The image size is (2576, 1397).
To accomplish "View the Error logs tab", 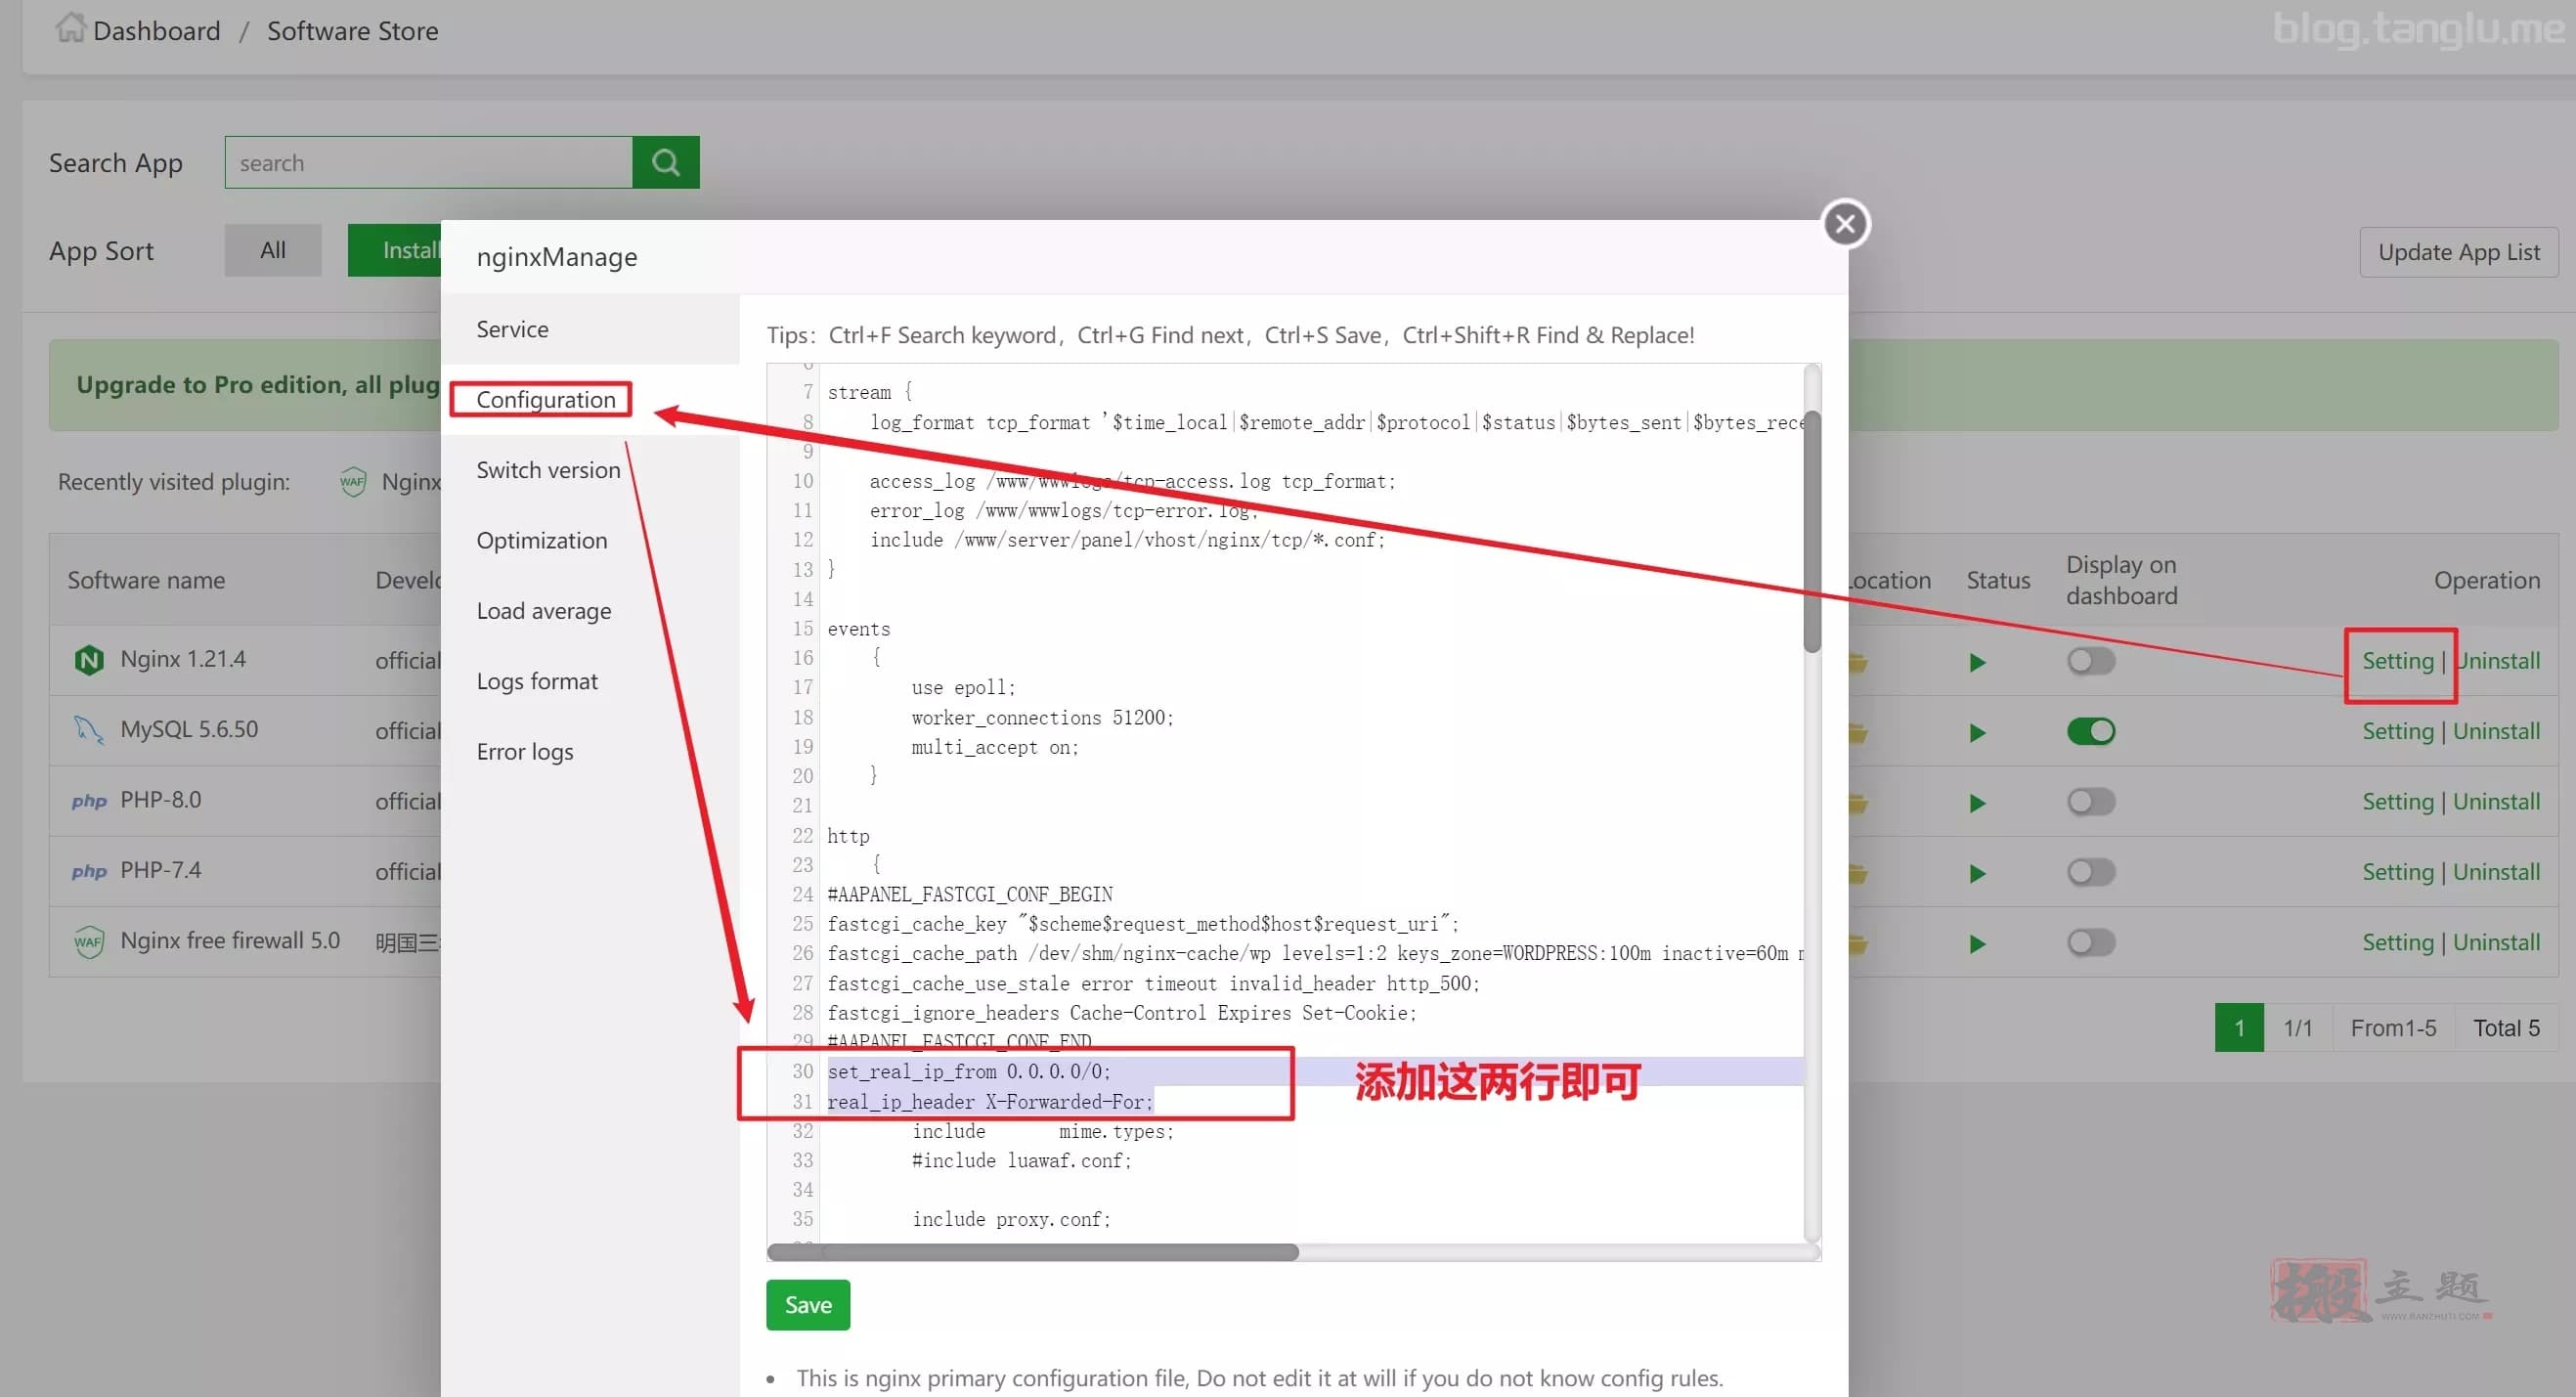I will tap(590, 751).
